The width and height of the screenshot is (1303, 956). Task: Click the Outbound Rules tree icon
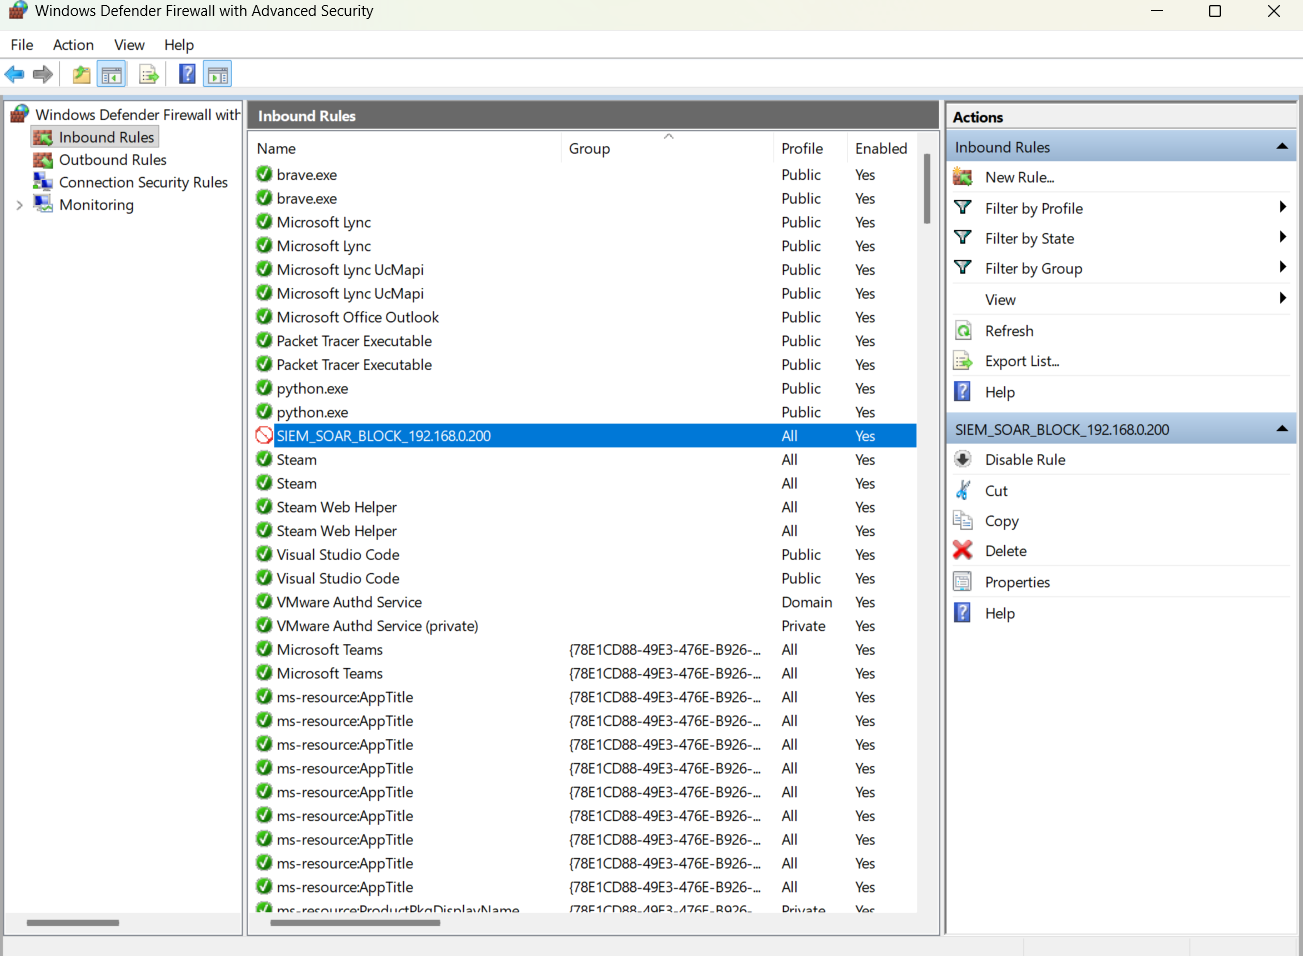43,160
